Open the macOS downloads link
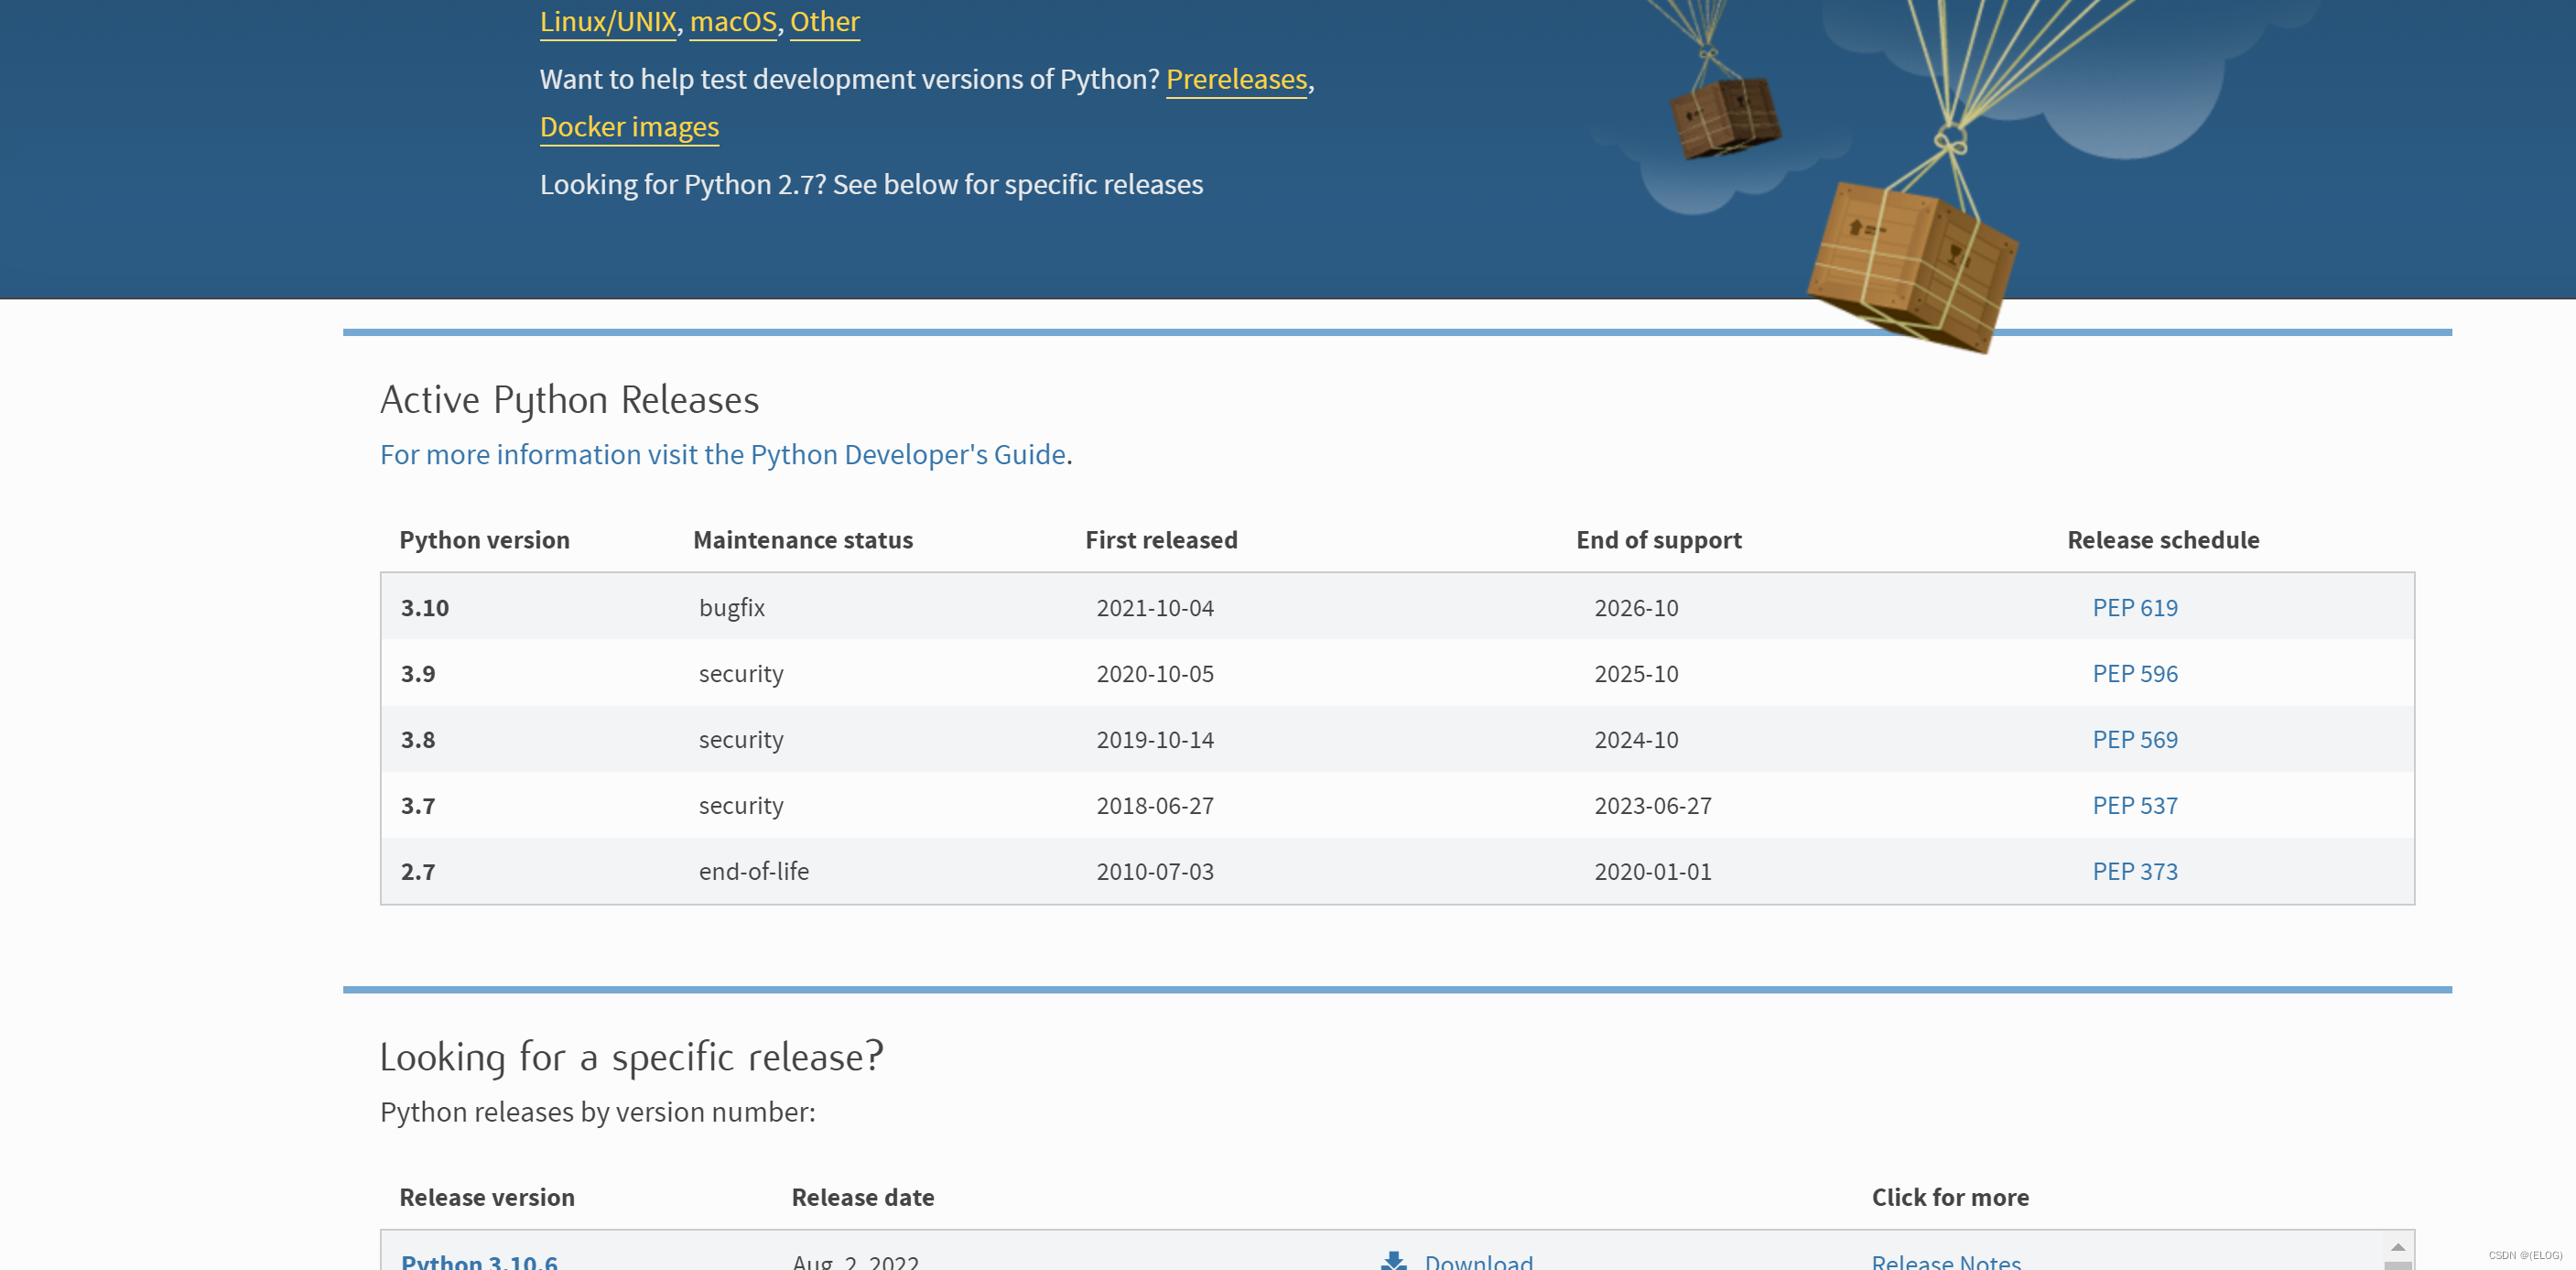The width and height of the screenshot is (2576, 1270). coord(733,22)
